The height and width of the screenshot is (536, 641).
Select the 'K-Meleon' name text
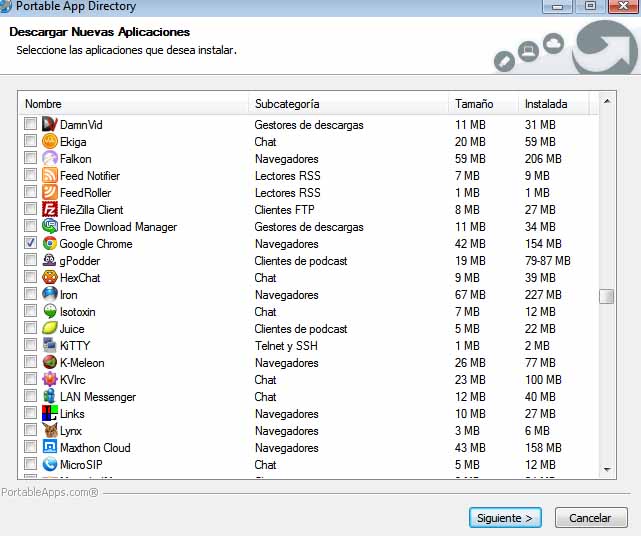click(82, 363)
